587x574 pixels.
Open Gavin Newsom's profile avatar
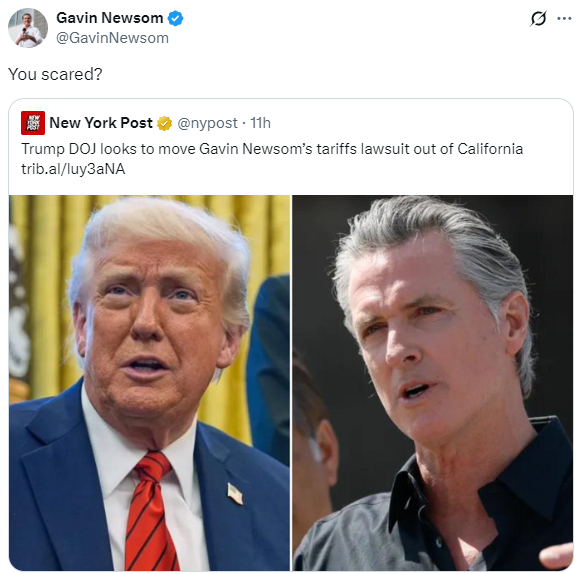(28, 28)
